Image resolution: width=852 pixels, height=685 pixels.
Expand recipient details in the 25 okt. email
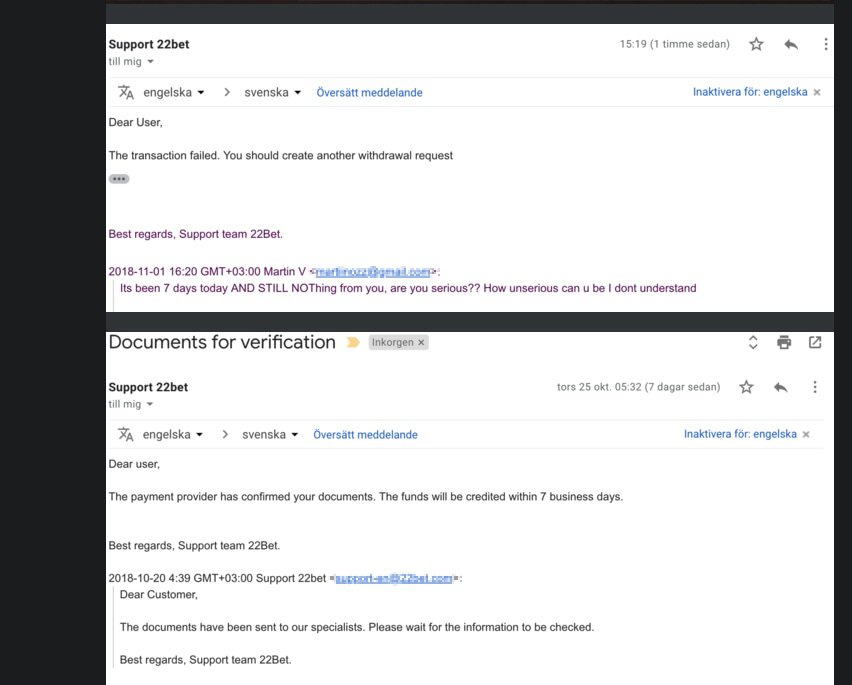(x=149, y=404)
